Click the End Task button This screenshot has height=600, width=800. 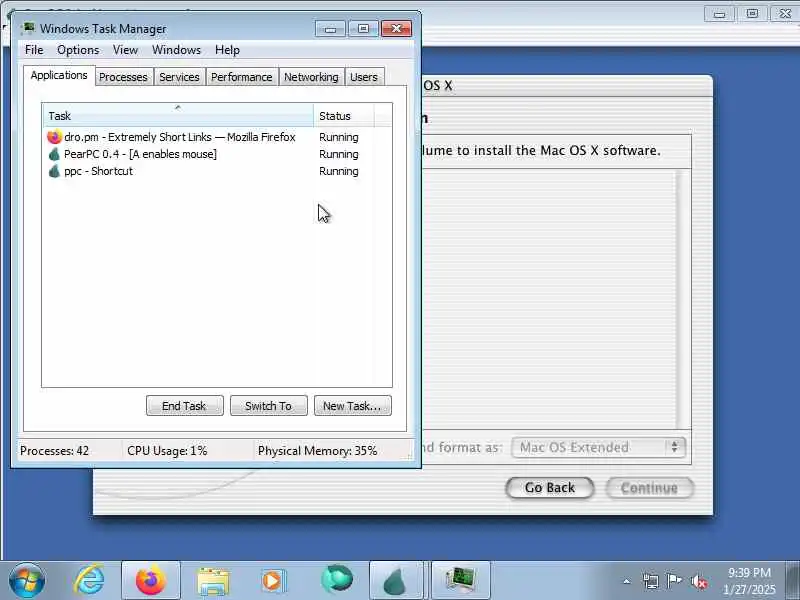pyautogui.click(x=184, y=406)
